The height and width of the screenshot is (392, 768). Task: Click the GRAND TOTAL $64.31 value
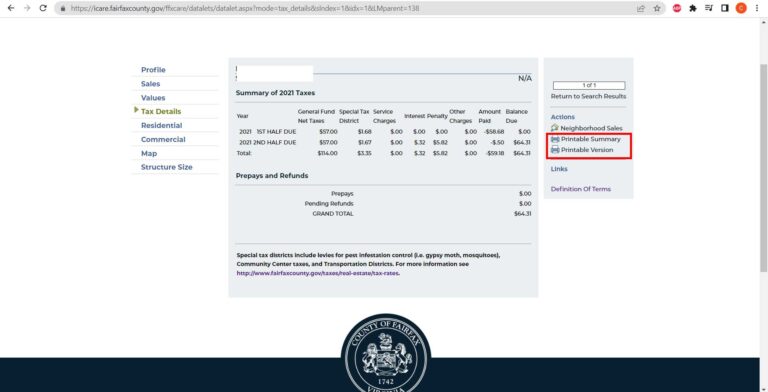pyautogui.click(x=522, y=214)
